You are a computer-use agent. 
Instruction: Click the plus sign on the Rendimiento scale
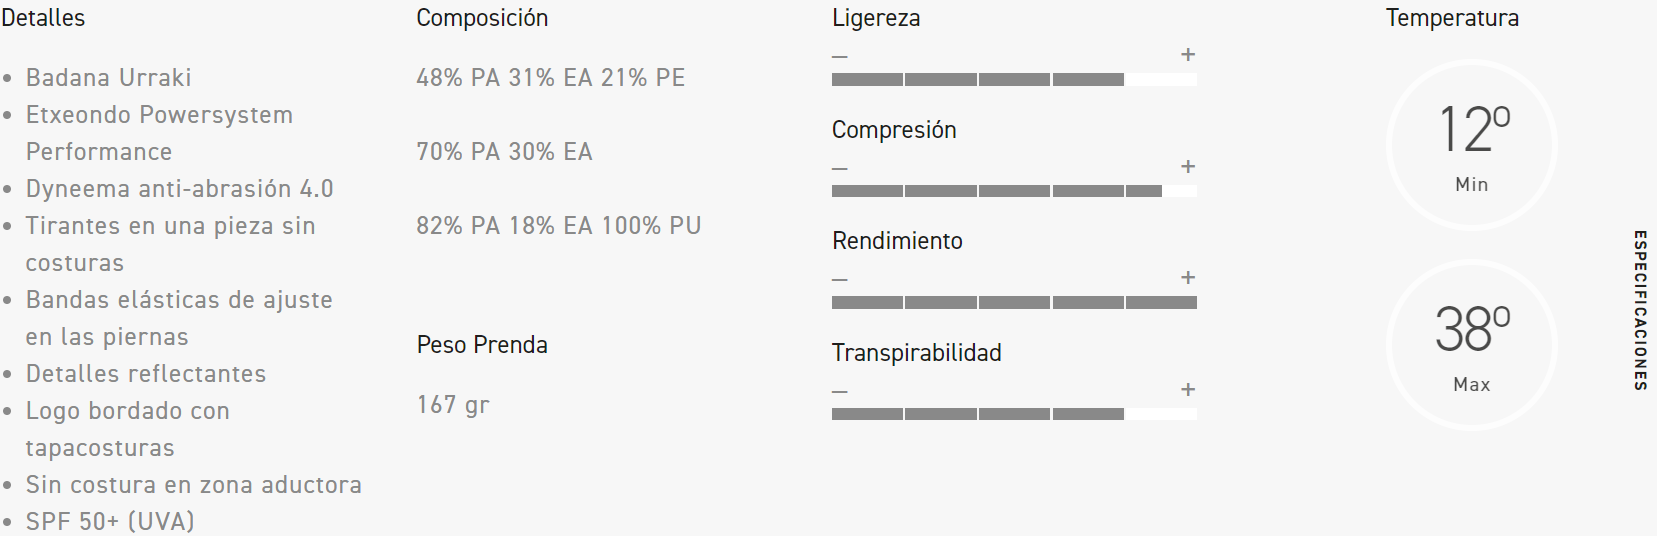click(x=1188, y=278)
